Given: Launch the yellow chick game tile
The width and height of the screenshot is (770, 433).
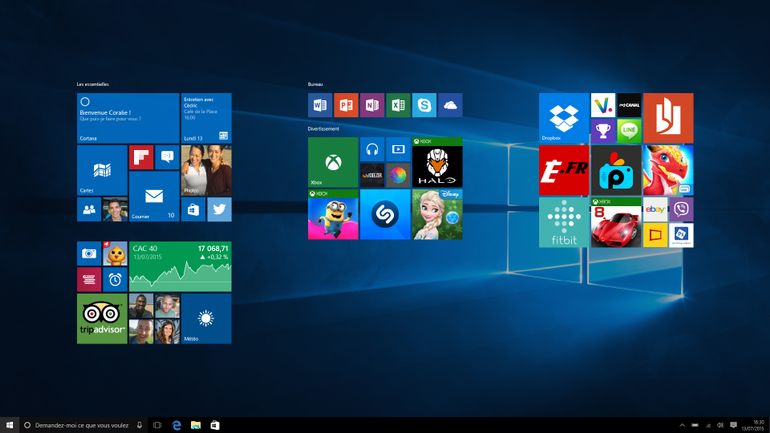Looking at the screenshot, I should [x=115, y=253].
